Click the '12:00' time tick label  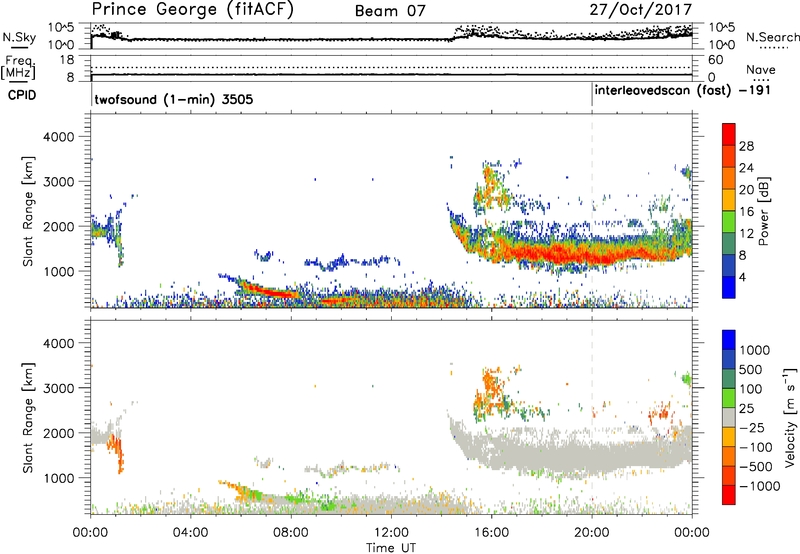coord(391,533)
